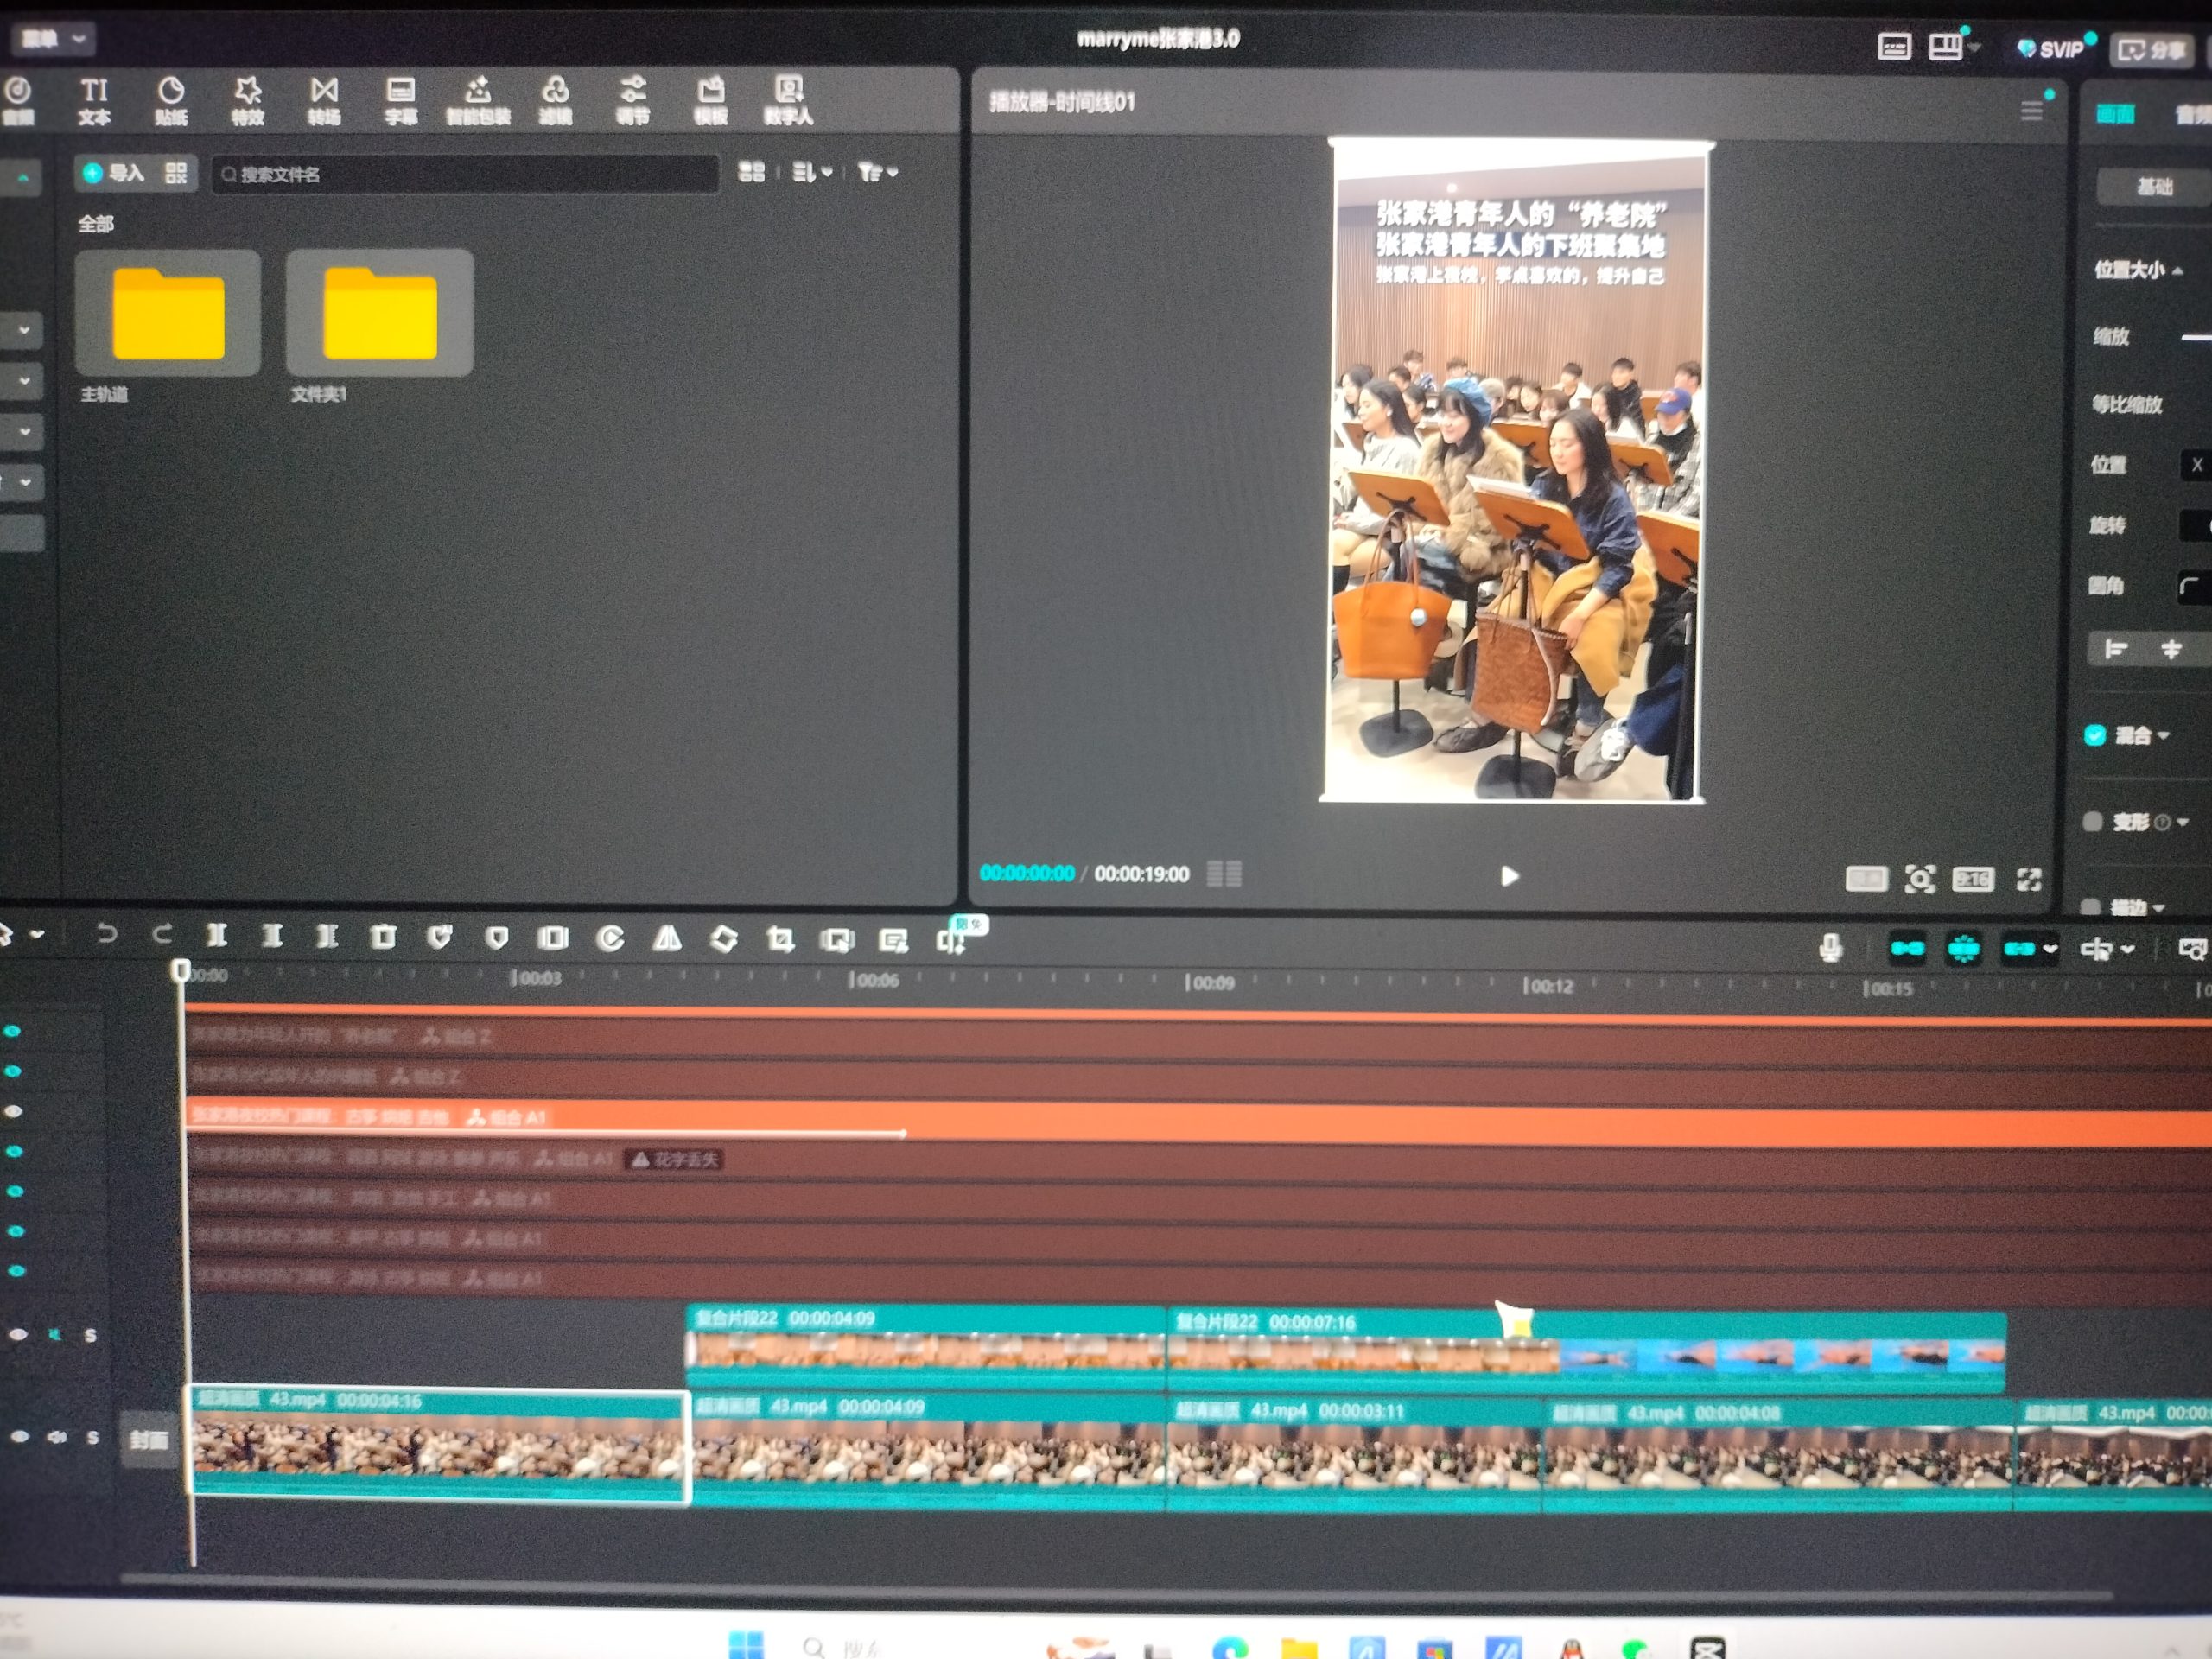2212x1659 pixels.
Task: Open the 贴纸 stickers panel
Action: [171, 101]
